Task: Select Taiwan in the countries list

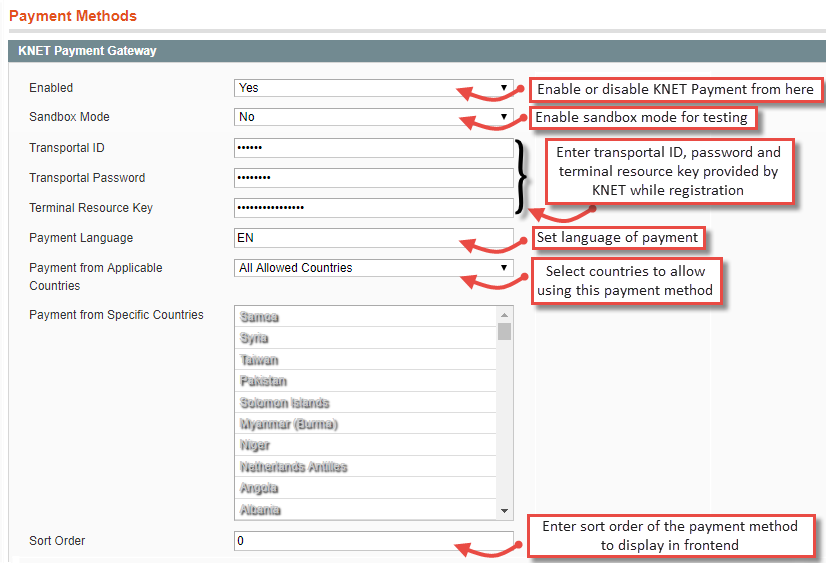Action: tap(366, 360)
